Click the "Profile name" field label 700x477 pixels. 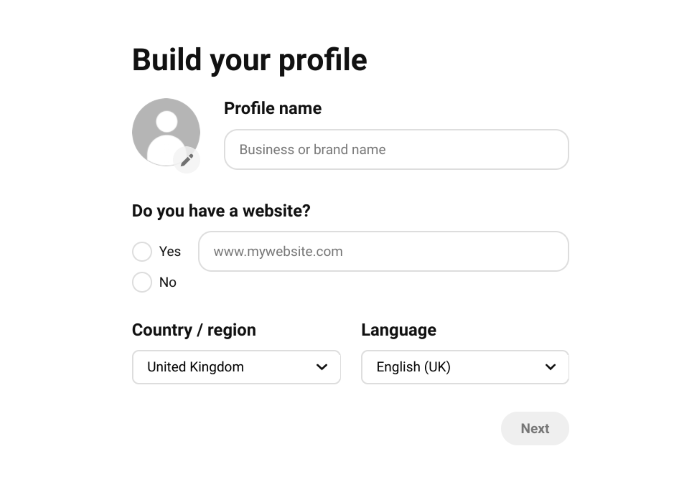tap(273, 108)
